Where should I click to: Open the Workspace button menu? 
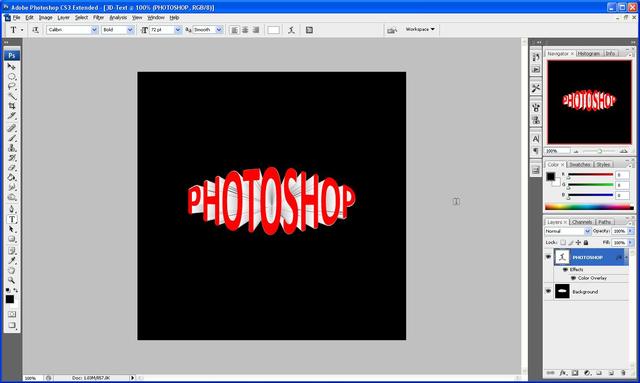coord(420,29)
